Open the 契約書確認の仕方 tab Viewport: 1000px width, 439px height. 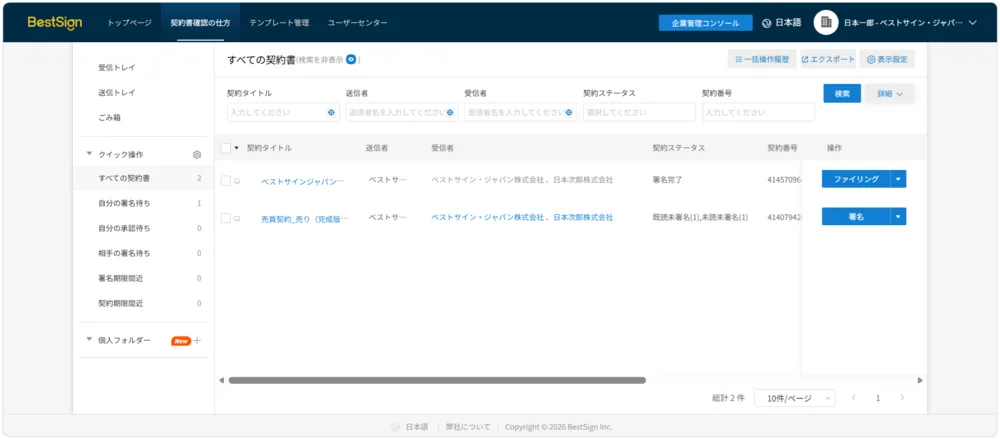tap(200, 22)
